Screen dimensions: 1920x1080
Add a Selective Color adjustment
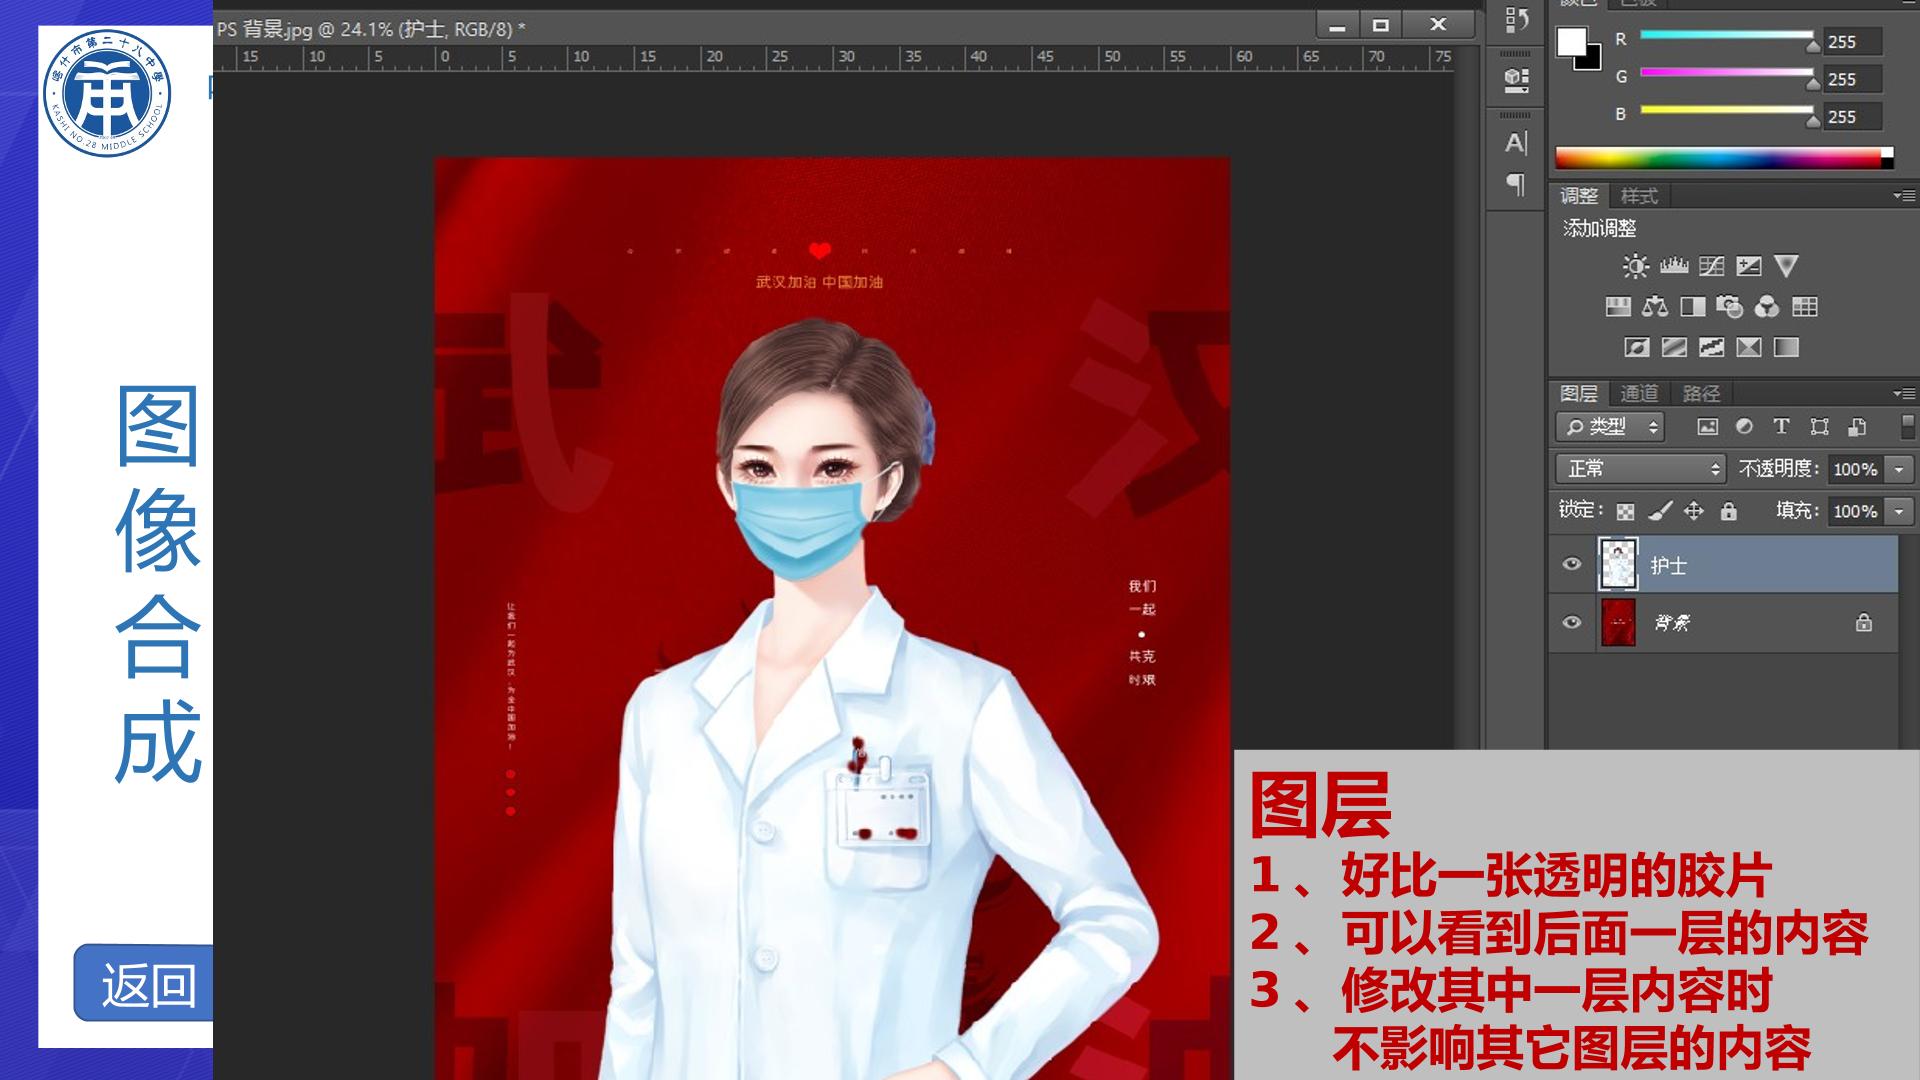click(x=1749, y=348)
